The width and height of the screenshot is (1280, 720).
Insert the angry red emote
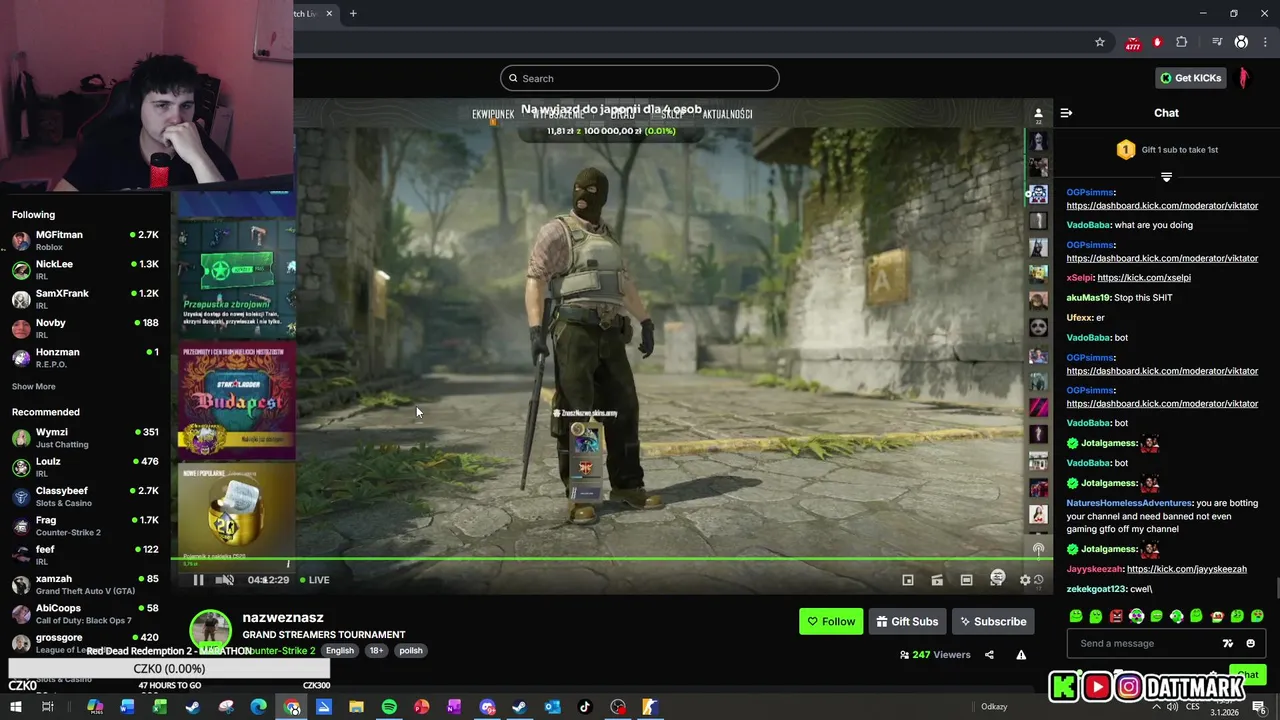pos(1116,616)
